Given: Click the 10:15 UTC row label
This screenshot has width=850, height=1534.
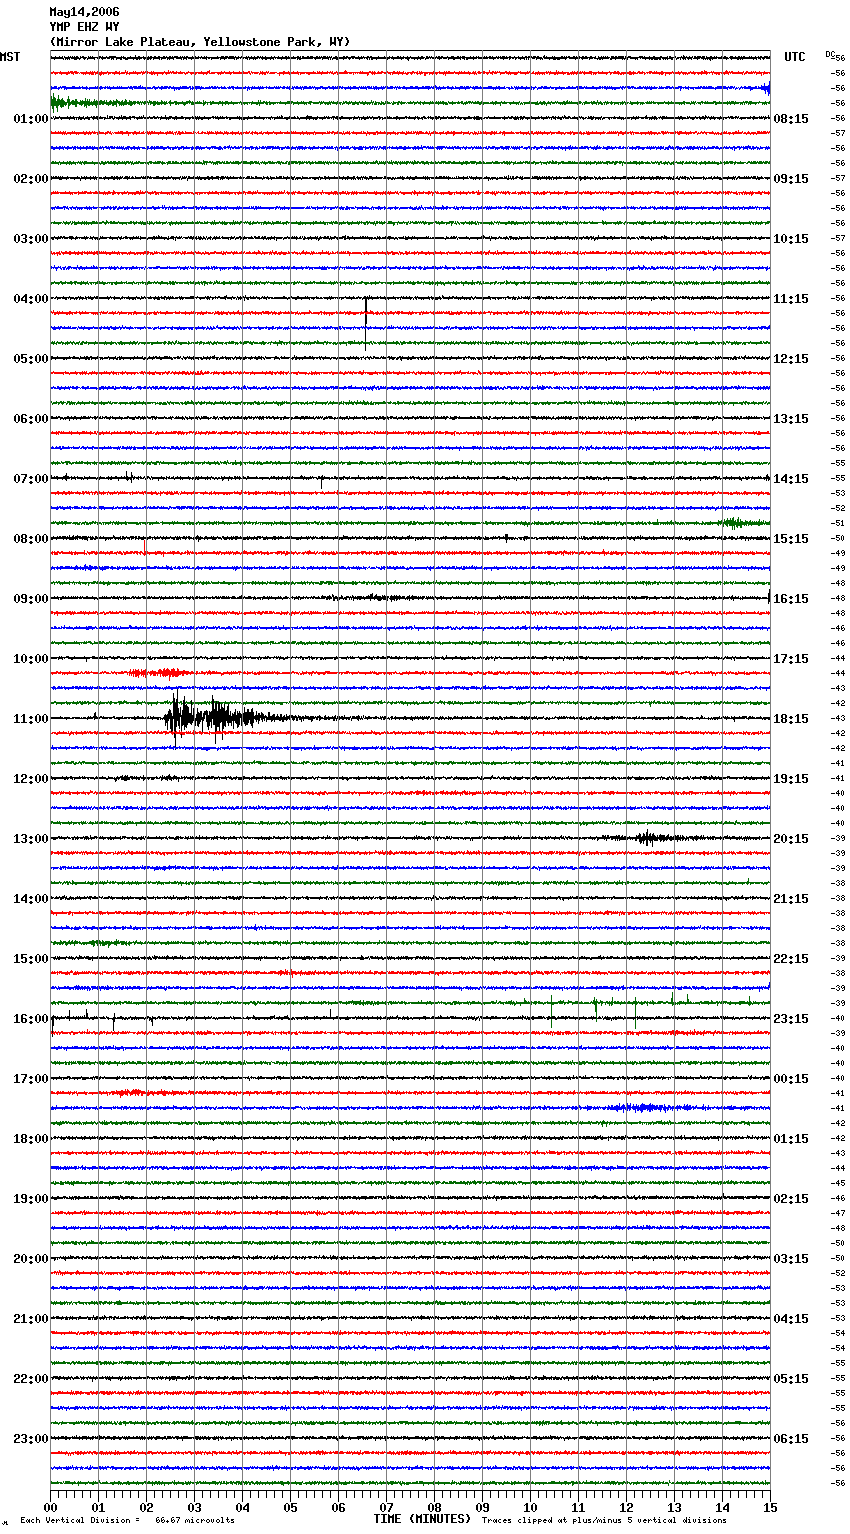Looking at the screenshot, I should [x=791, y=239].
